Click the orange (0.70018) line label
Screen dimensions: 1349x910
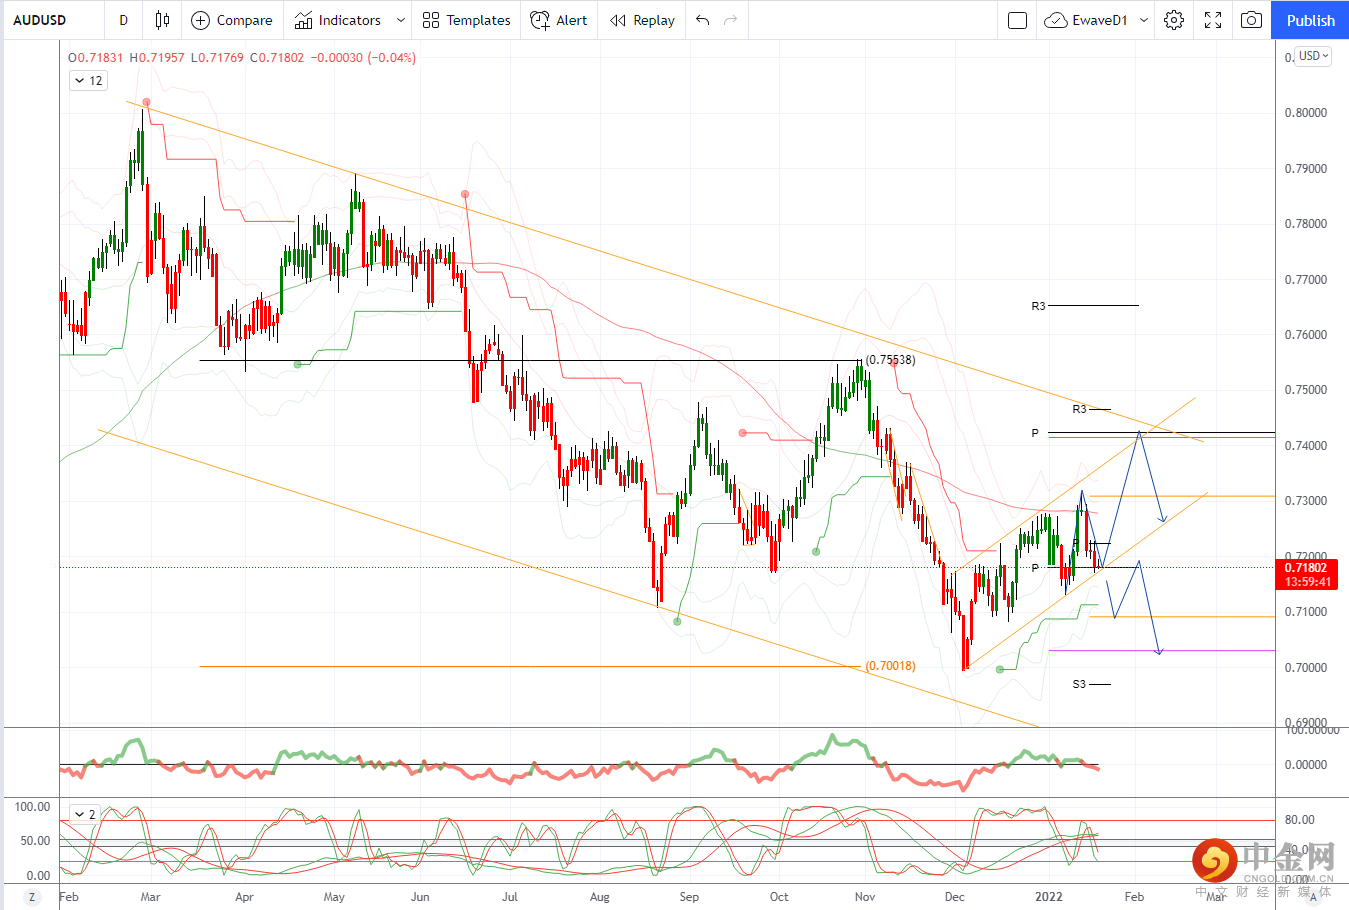(890, 666)
